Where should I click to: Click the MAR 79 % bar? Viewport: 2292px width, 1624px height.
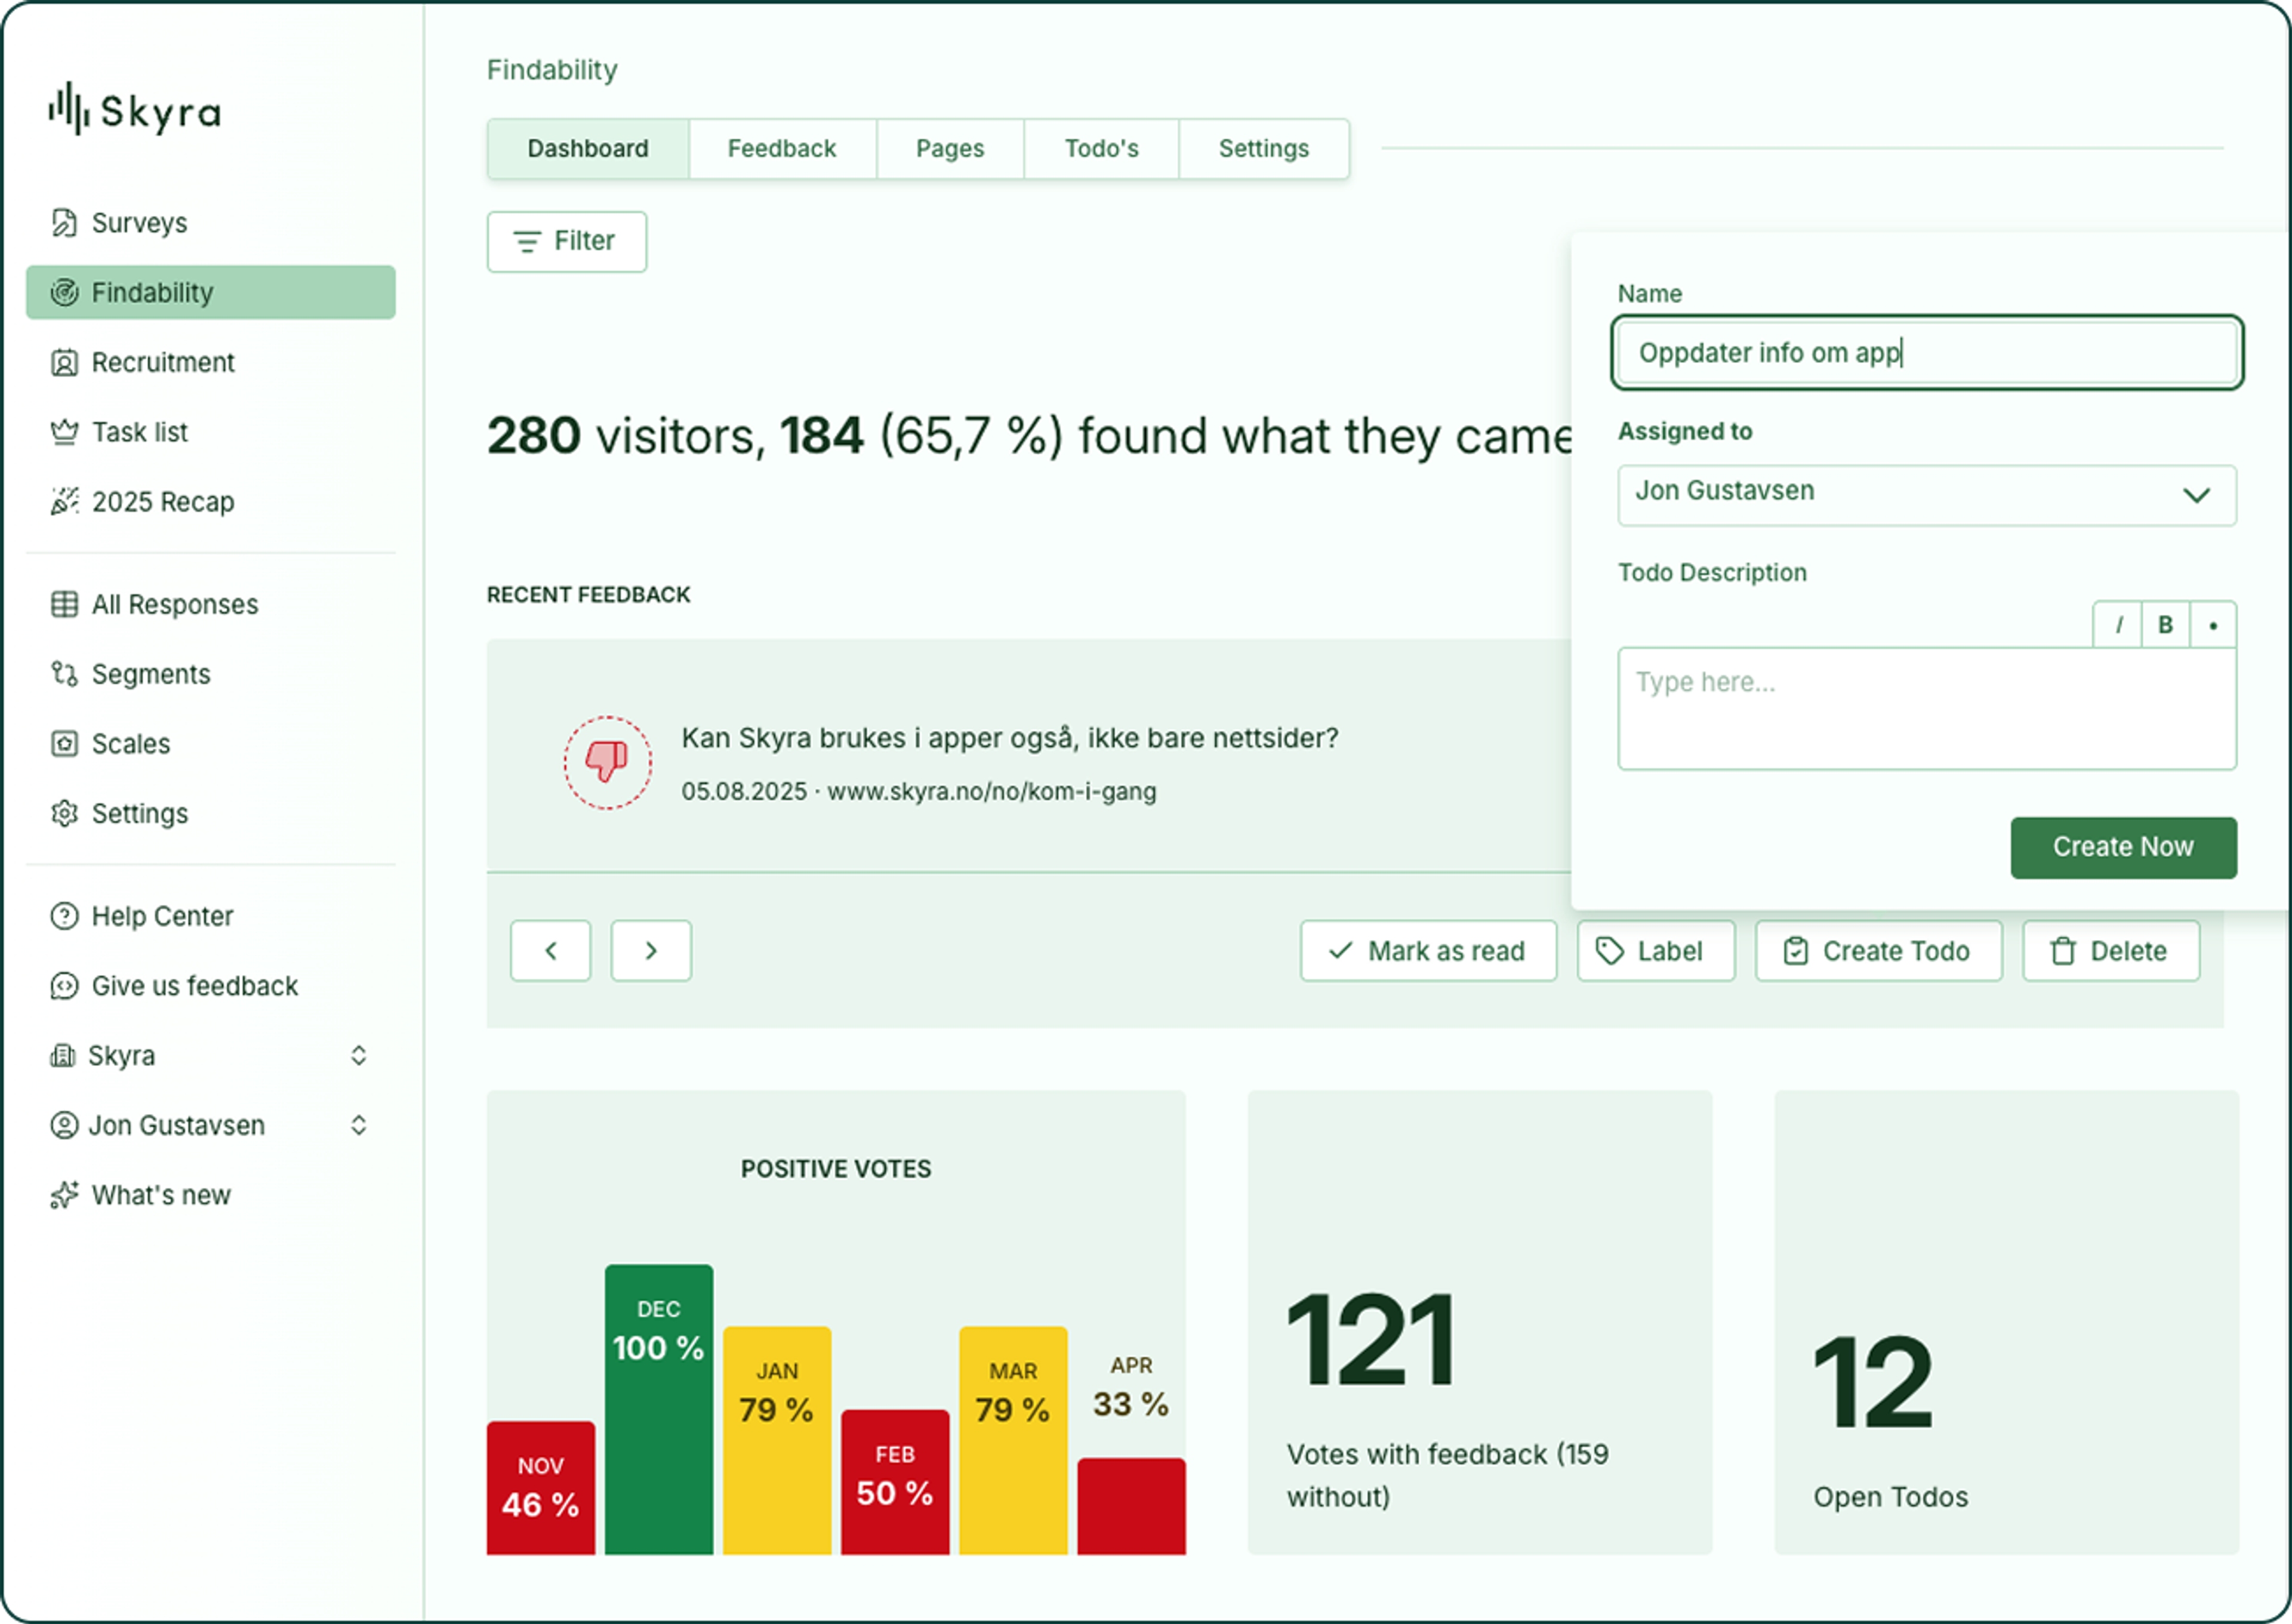pyautogui.click(x=1013, y=1441)
